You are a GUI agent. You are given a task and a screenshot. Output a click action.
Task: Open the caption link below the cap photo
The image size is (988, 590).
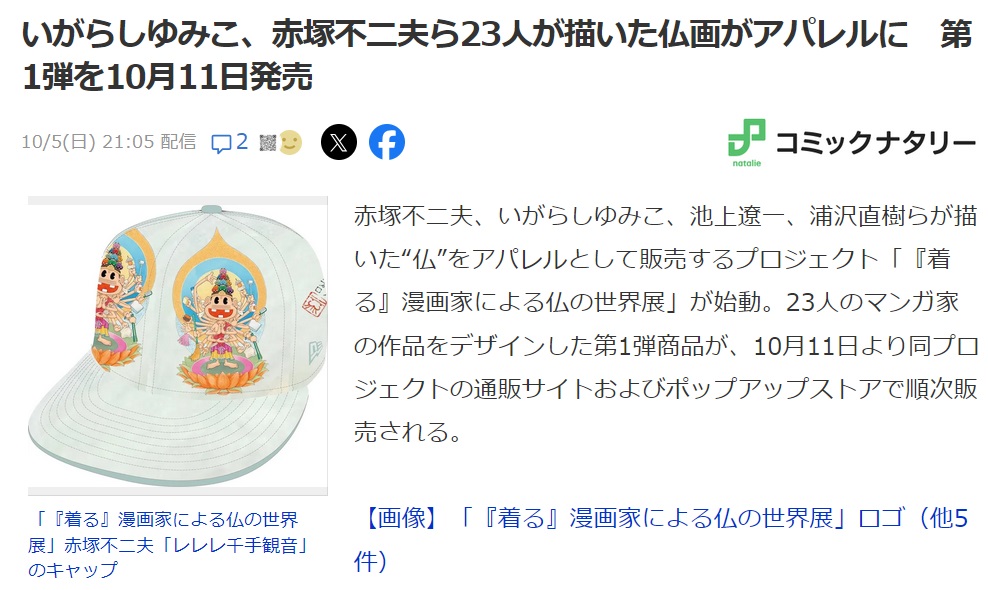169,544
